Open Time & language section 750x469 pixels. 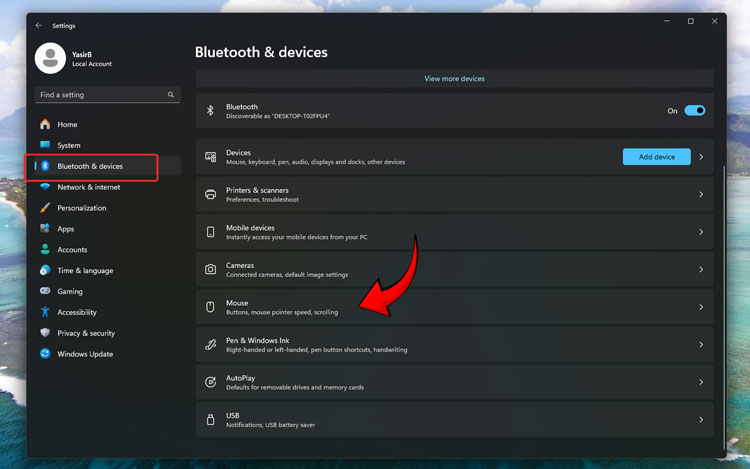pos(108,270)
